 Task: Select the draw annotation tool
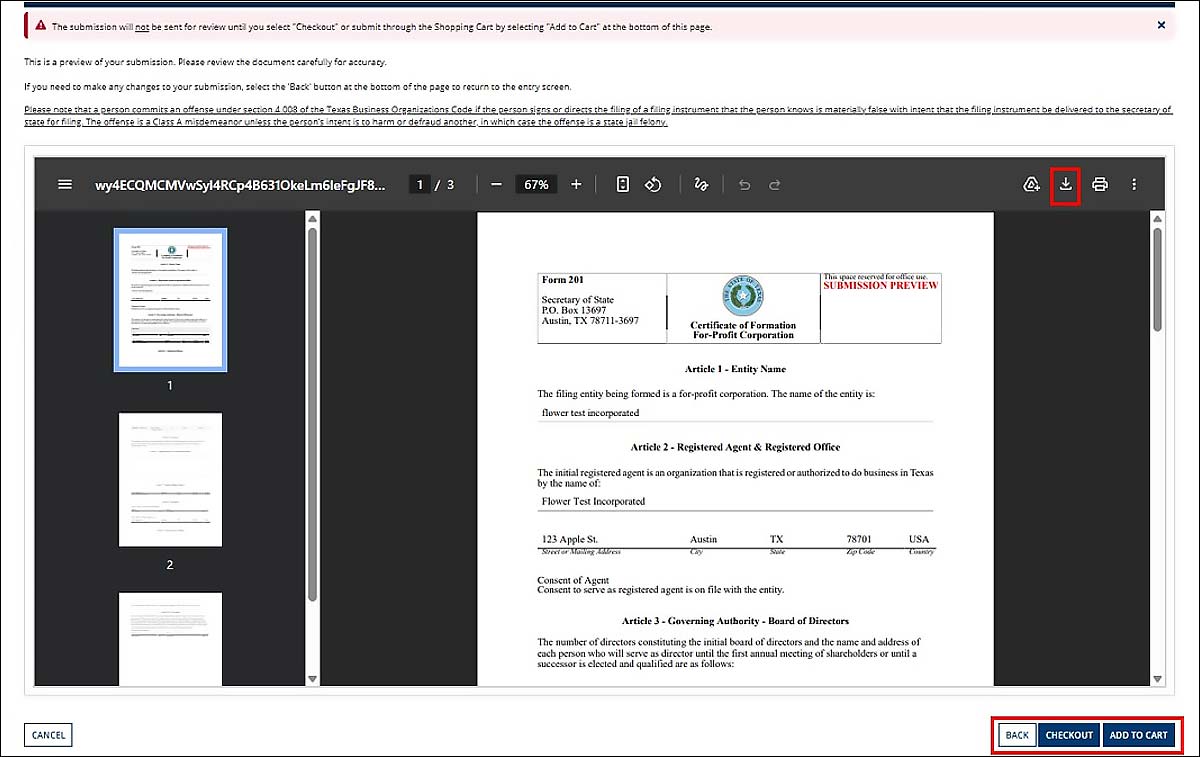701,185
